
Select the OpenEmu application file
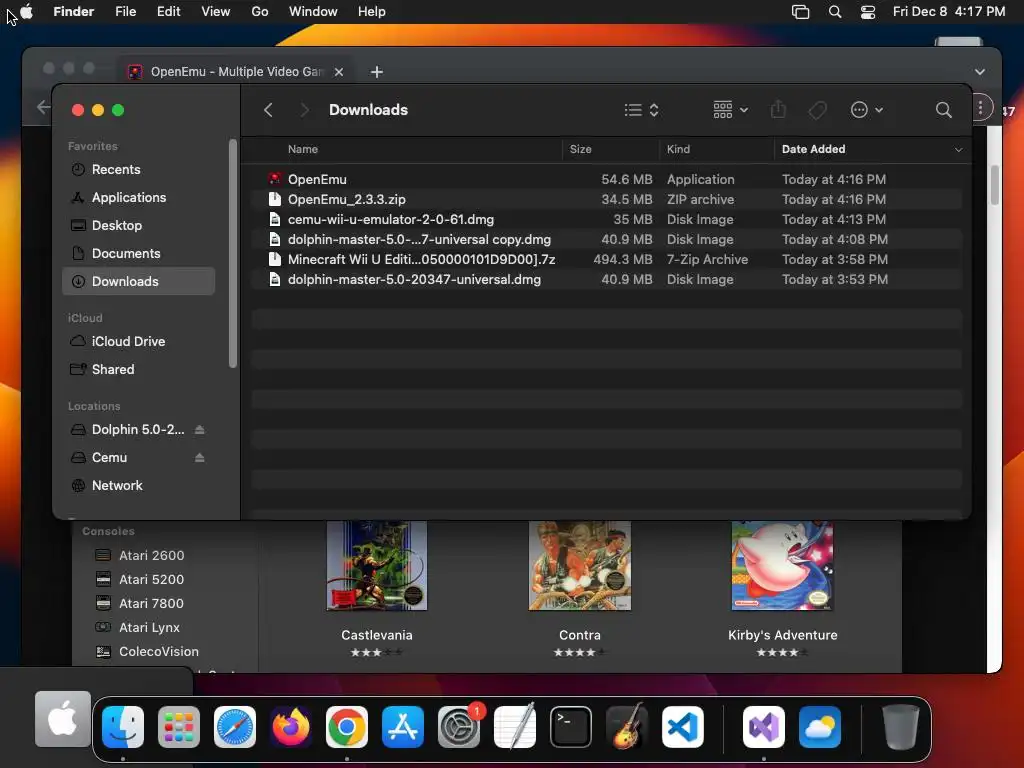(606, 180)
